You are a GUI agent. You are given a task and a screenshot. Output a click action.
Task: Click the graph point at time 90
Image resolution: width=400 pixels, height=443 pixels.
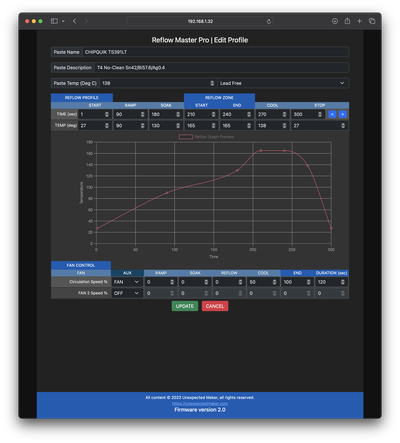167,193
